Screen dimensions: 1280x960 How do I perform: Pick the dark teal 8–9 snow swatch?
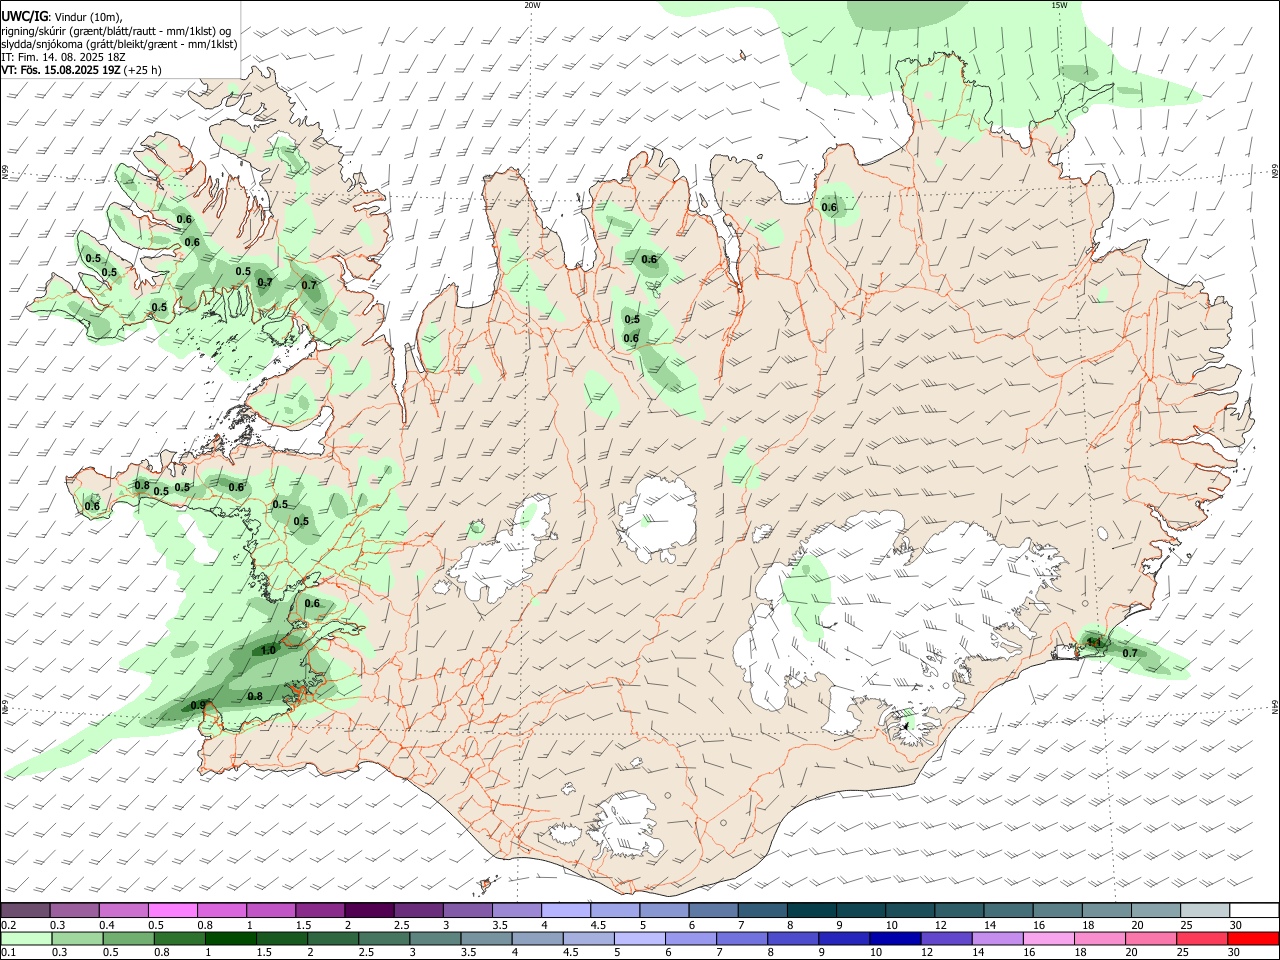811,911
